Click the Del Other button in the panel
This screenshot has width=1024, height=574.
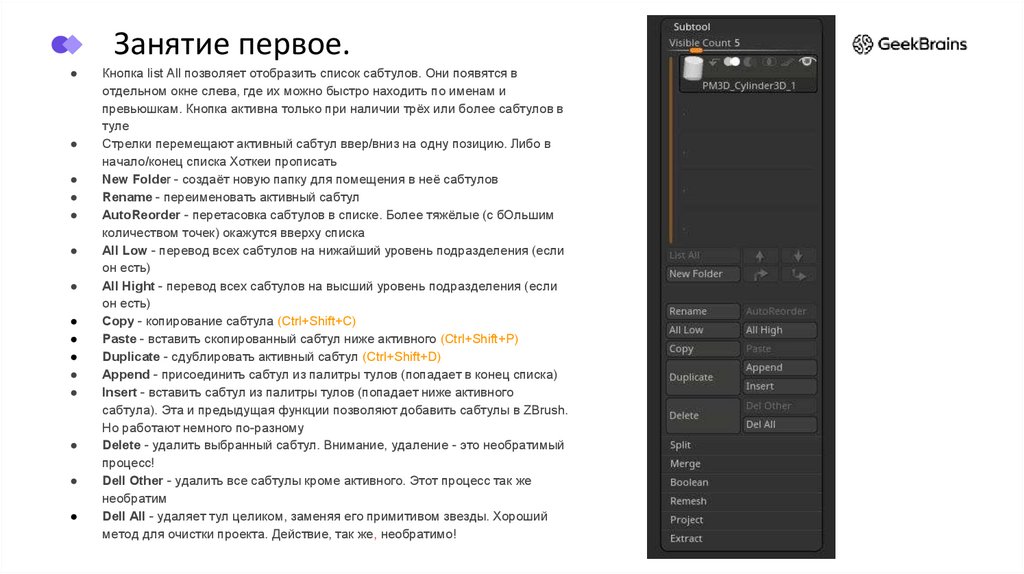tap(780, 406)
